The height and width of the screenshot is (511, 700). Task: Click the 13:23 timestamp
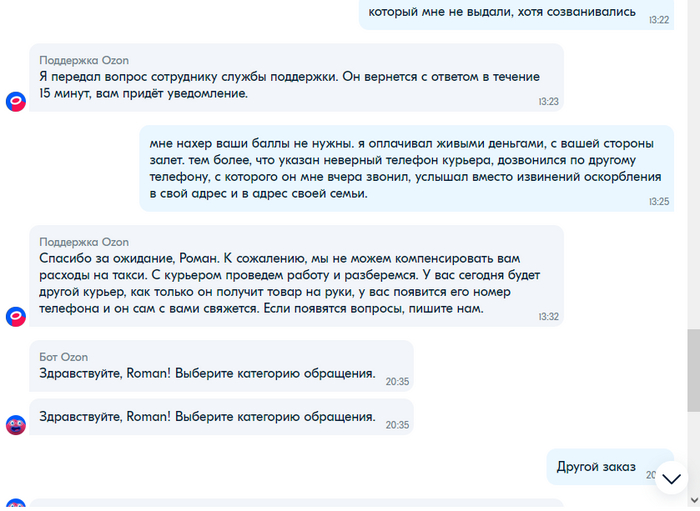(x=549, y=102)
